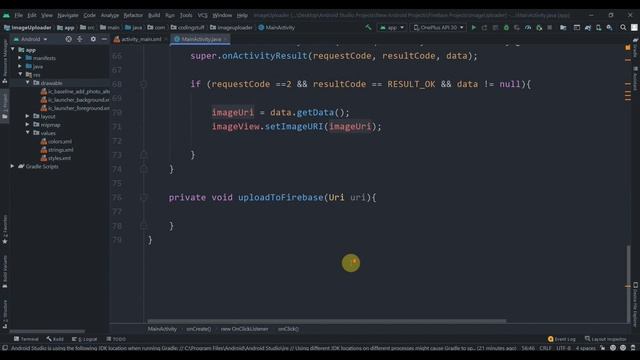This screenshot has width=640, height=360.
Task: Toggle the 1: Project side tool window
Action: click(5, 106)
